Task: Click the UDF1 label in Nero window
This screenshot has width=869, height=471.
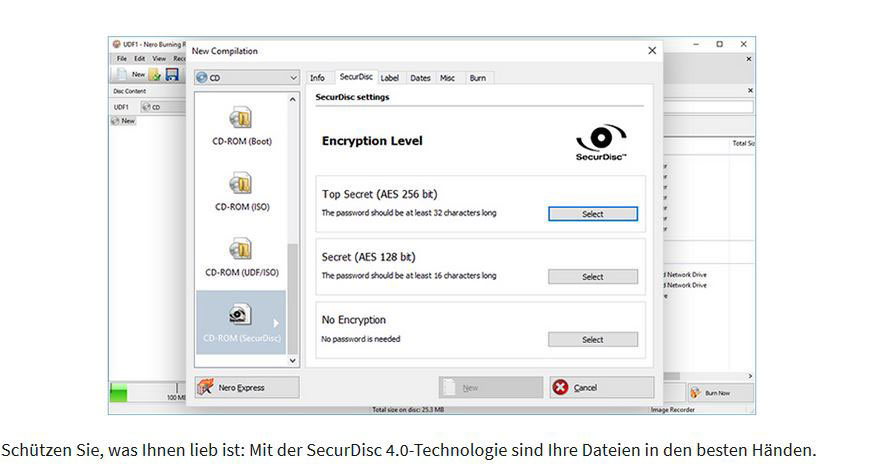Action: [121, 107]
